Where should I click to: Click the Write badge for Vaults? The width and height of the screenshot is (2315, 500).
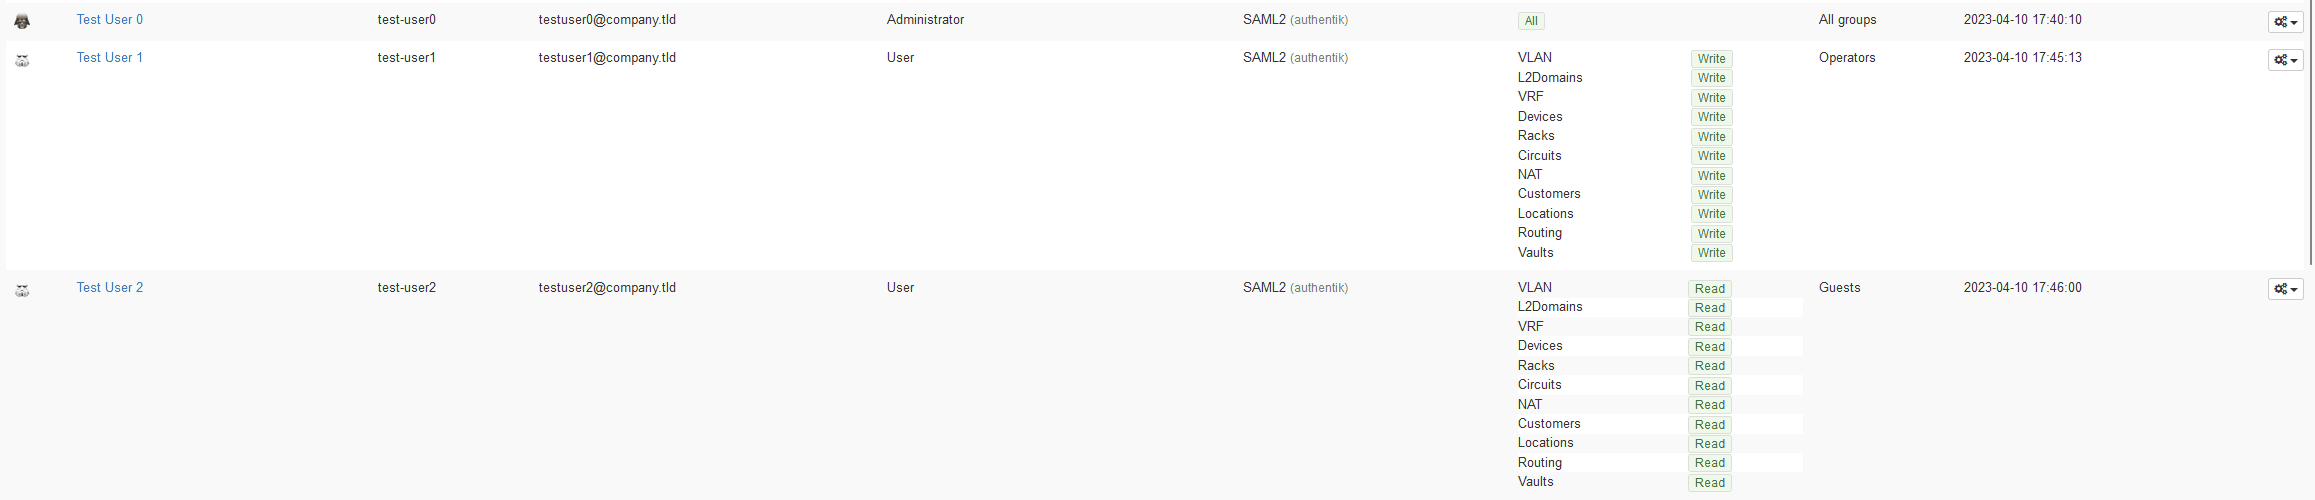pos(1711,253)
